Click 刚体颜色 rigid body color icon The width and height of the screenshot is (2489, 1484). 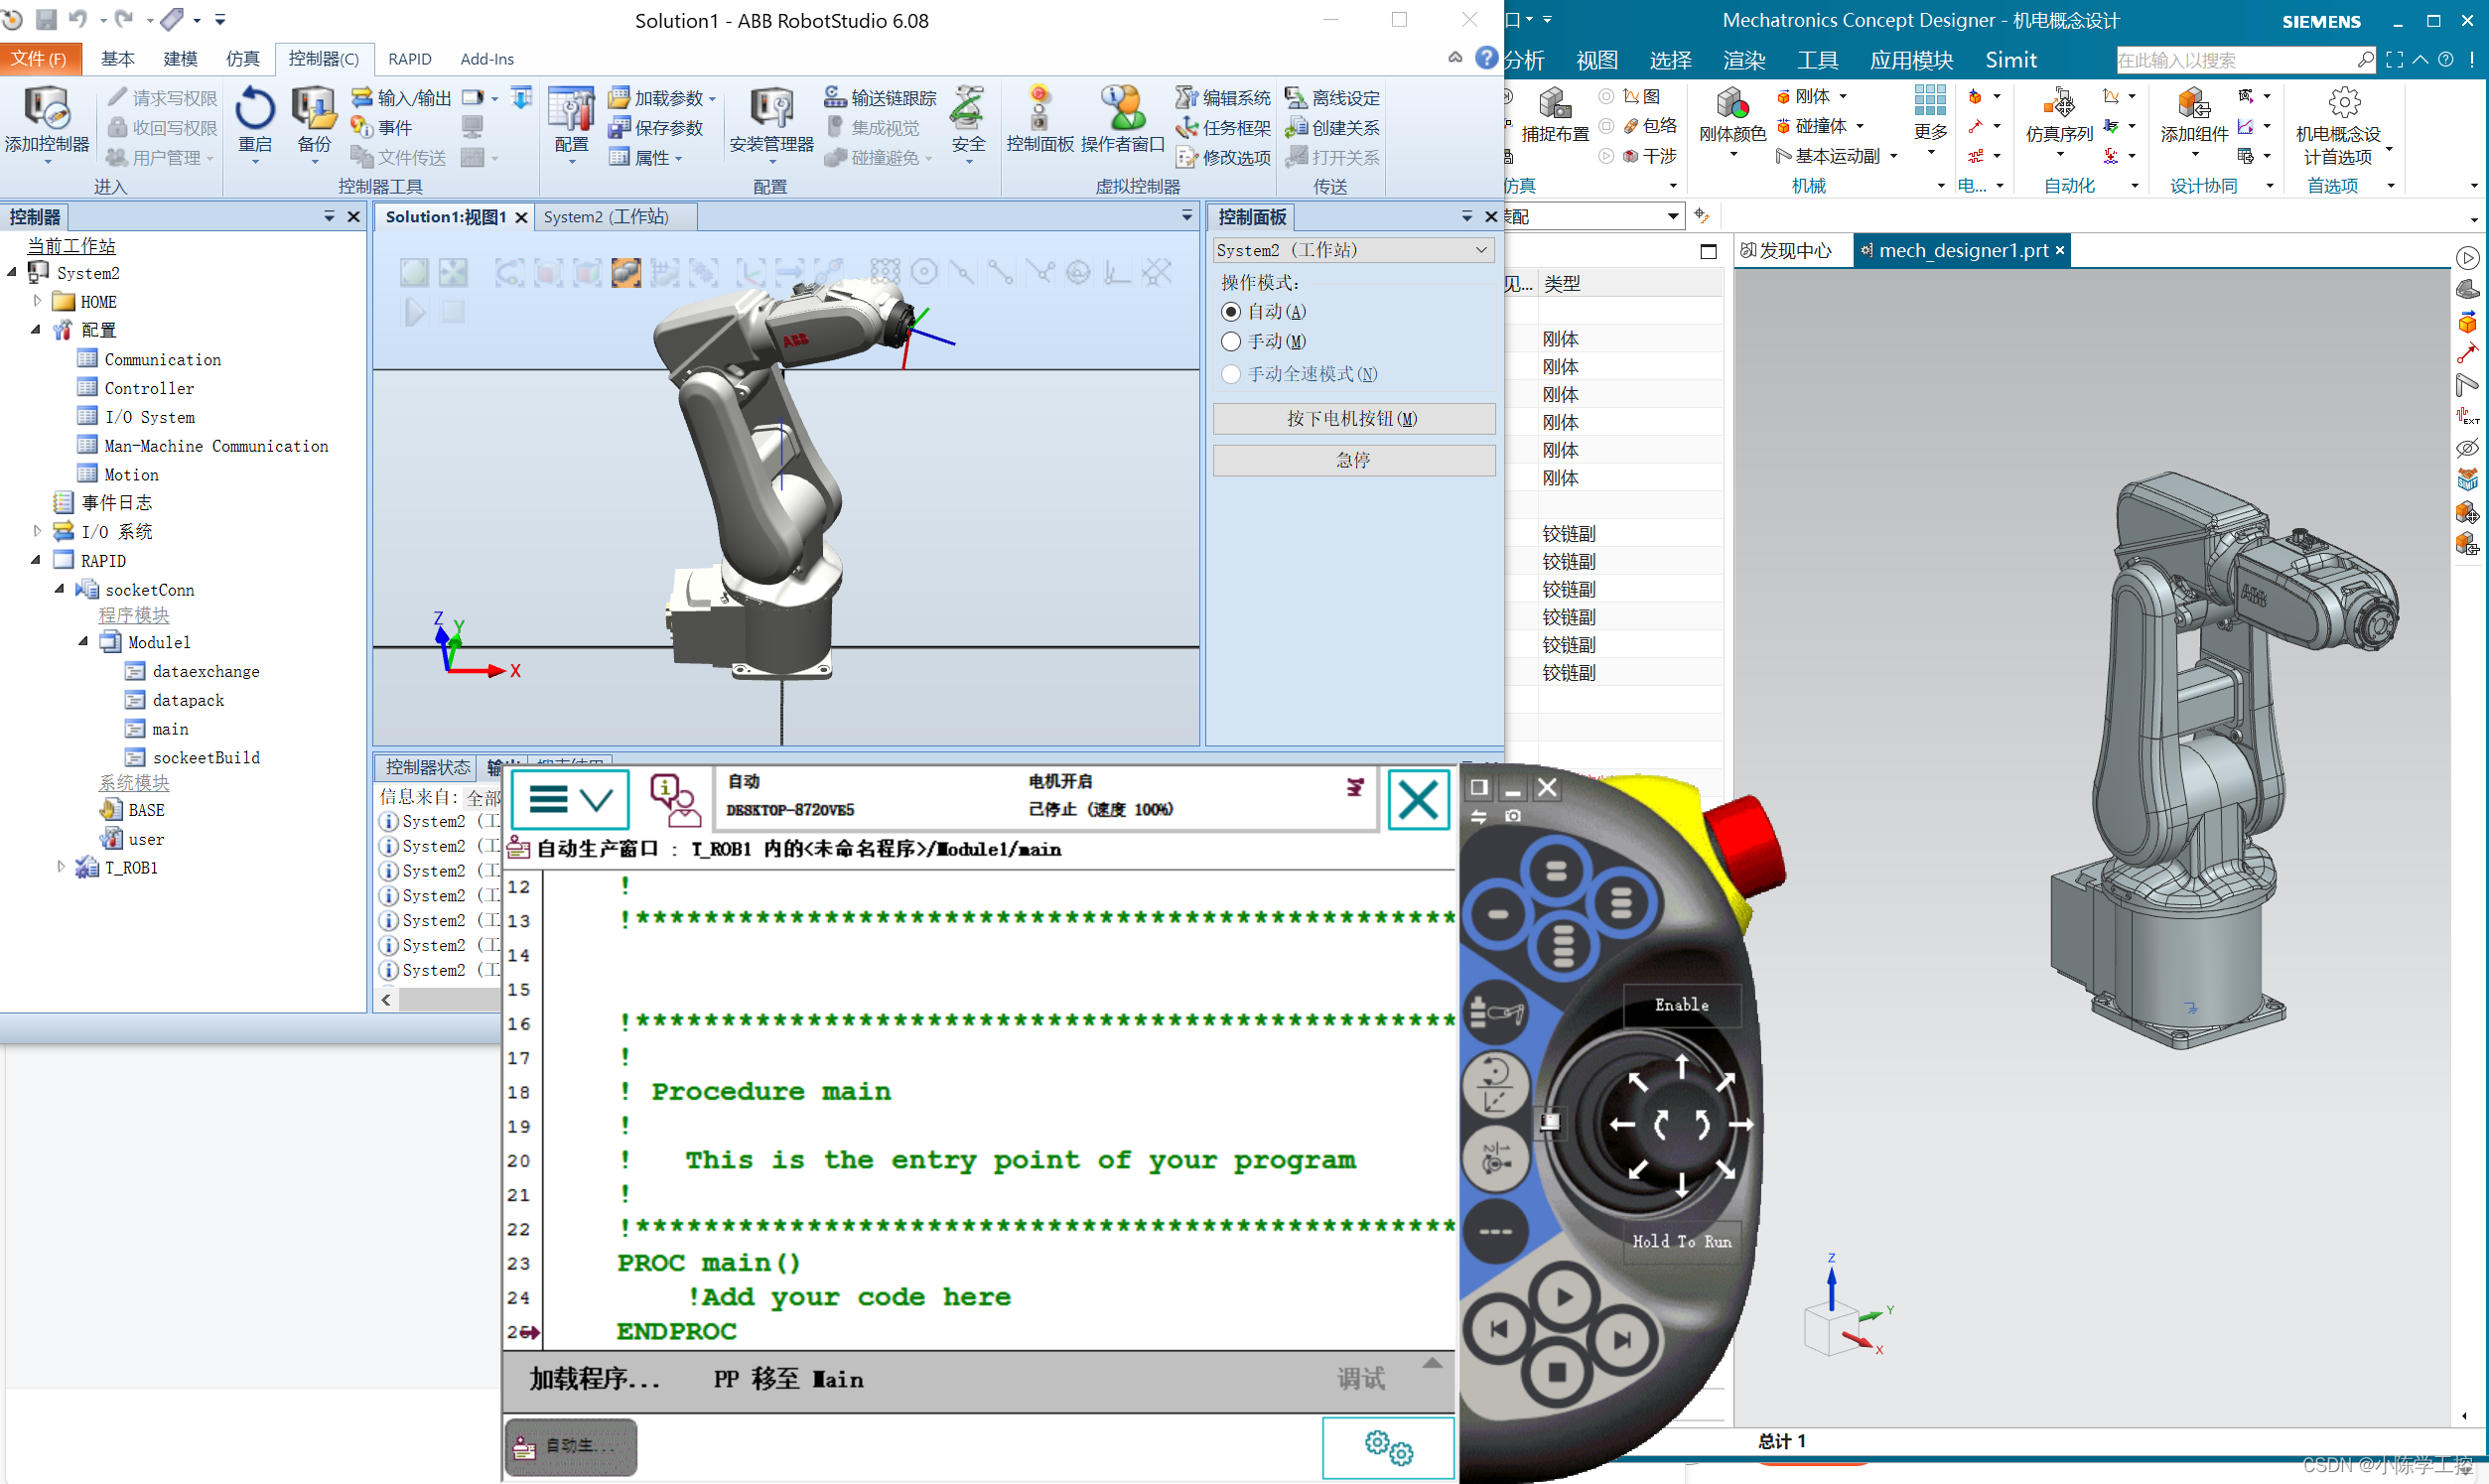pyautogui.click(x=1732, y=105)
